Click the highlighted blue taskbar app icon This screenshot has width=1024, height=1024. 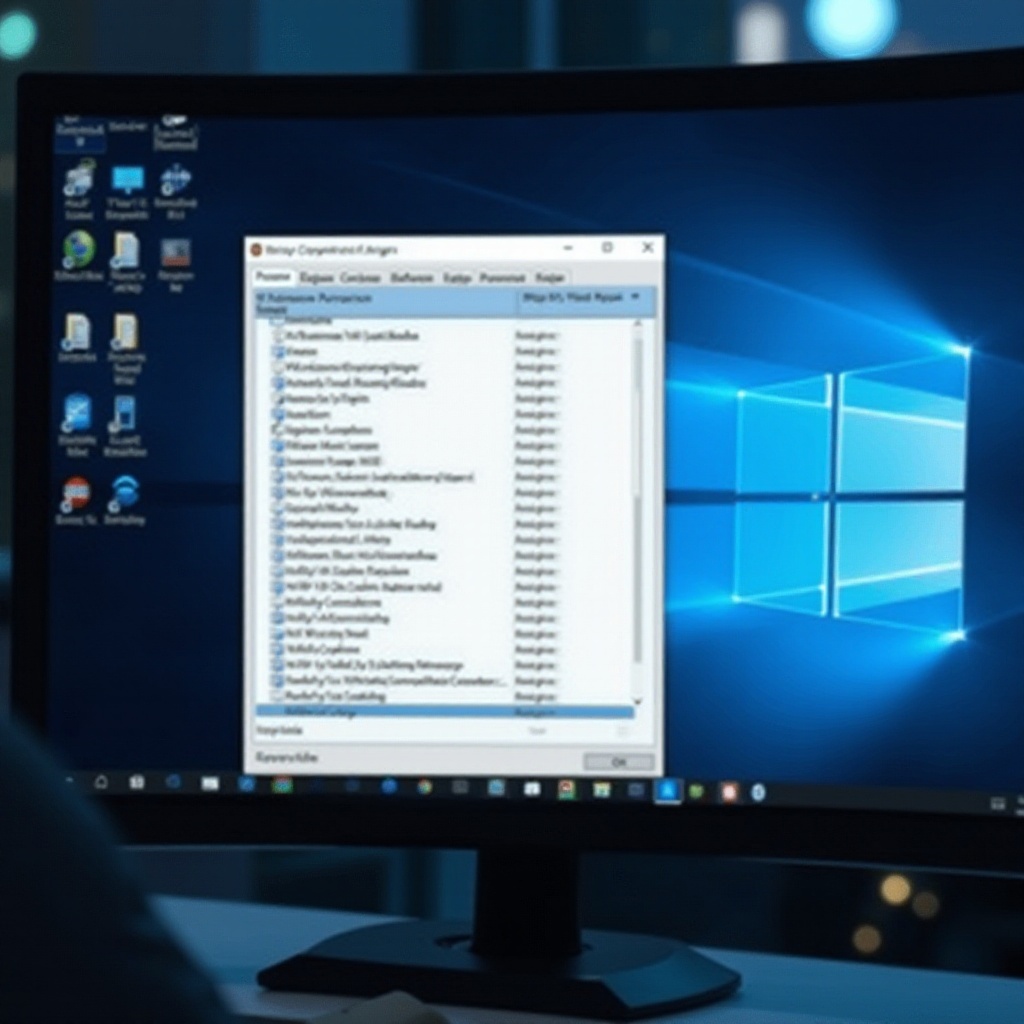[x=667, y=791]
